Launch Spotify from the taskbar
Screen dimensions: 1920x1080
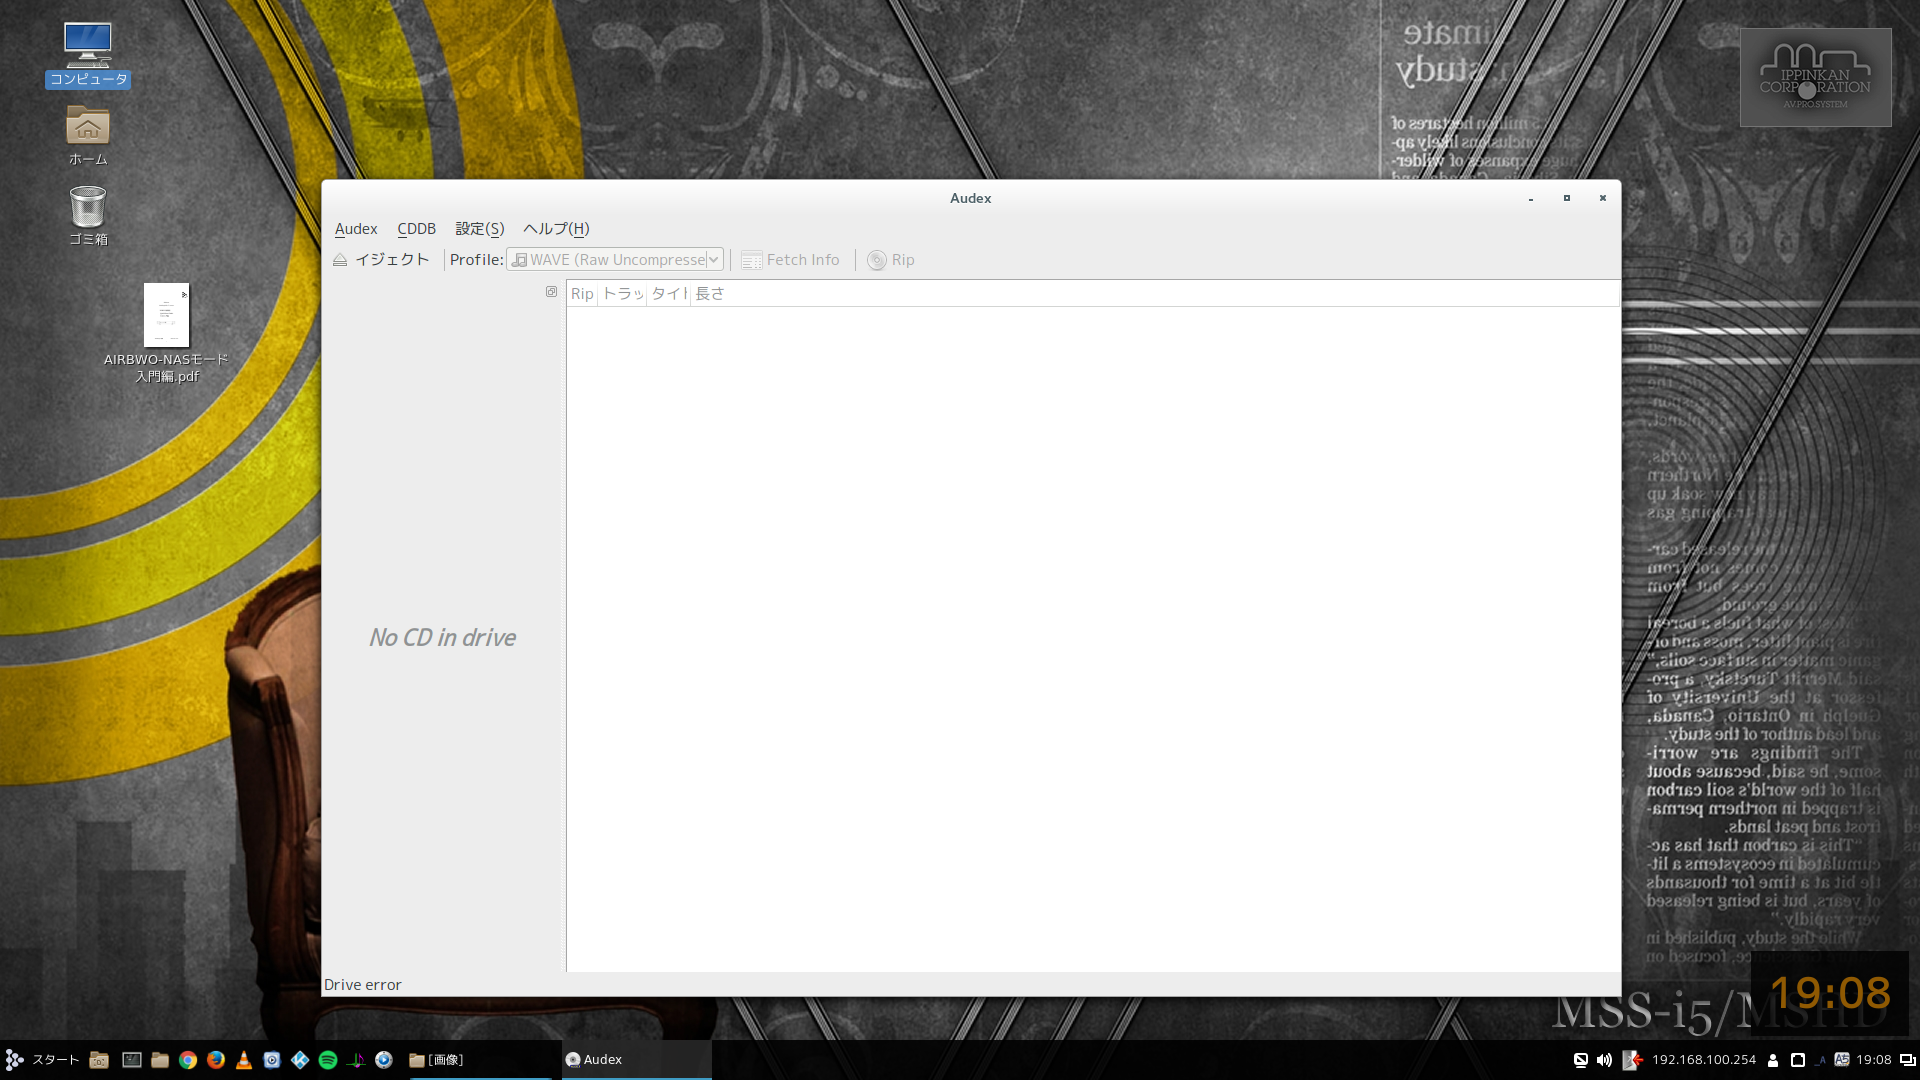(x=328, y=1060)
